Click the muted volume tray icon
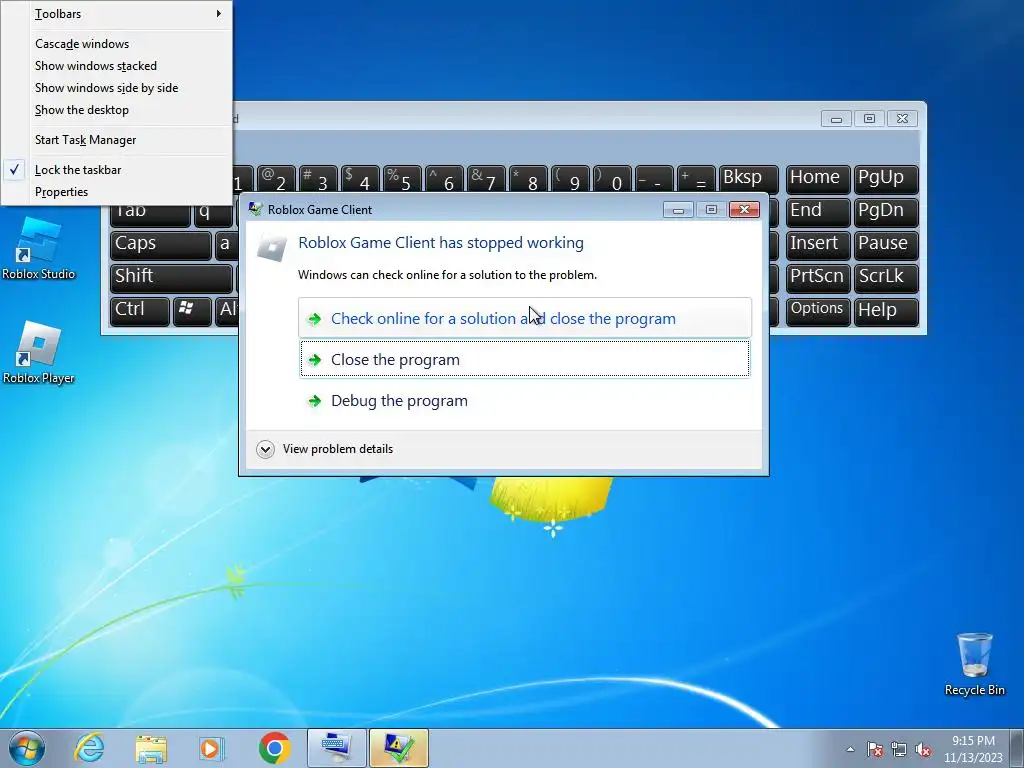The width and height of the screenshot is (1024, 768). pos(923,749)
